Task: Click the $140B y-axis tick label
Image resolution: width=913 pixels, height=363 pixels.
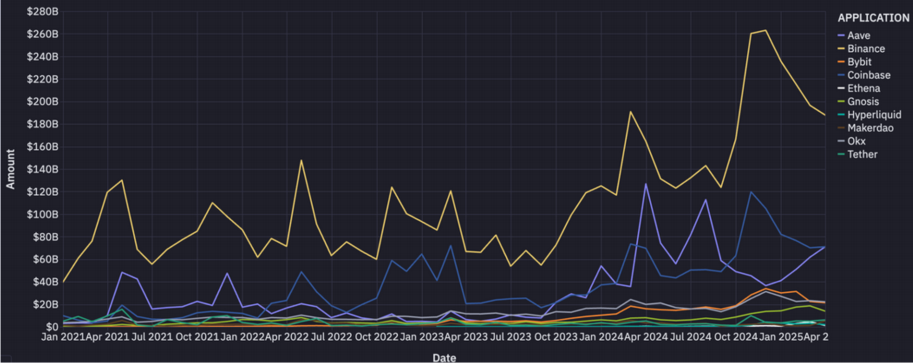Action: point(43,170)
